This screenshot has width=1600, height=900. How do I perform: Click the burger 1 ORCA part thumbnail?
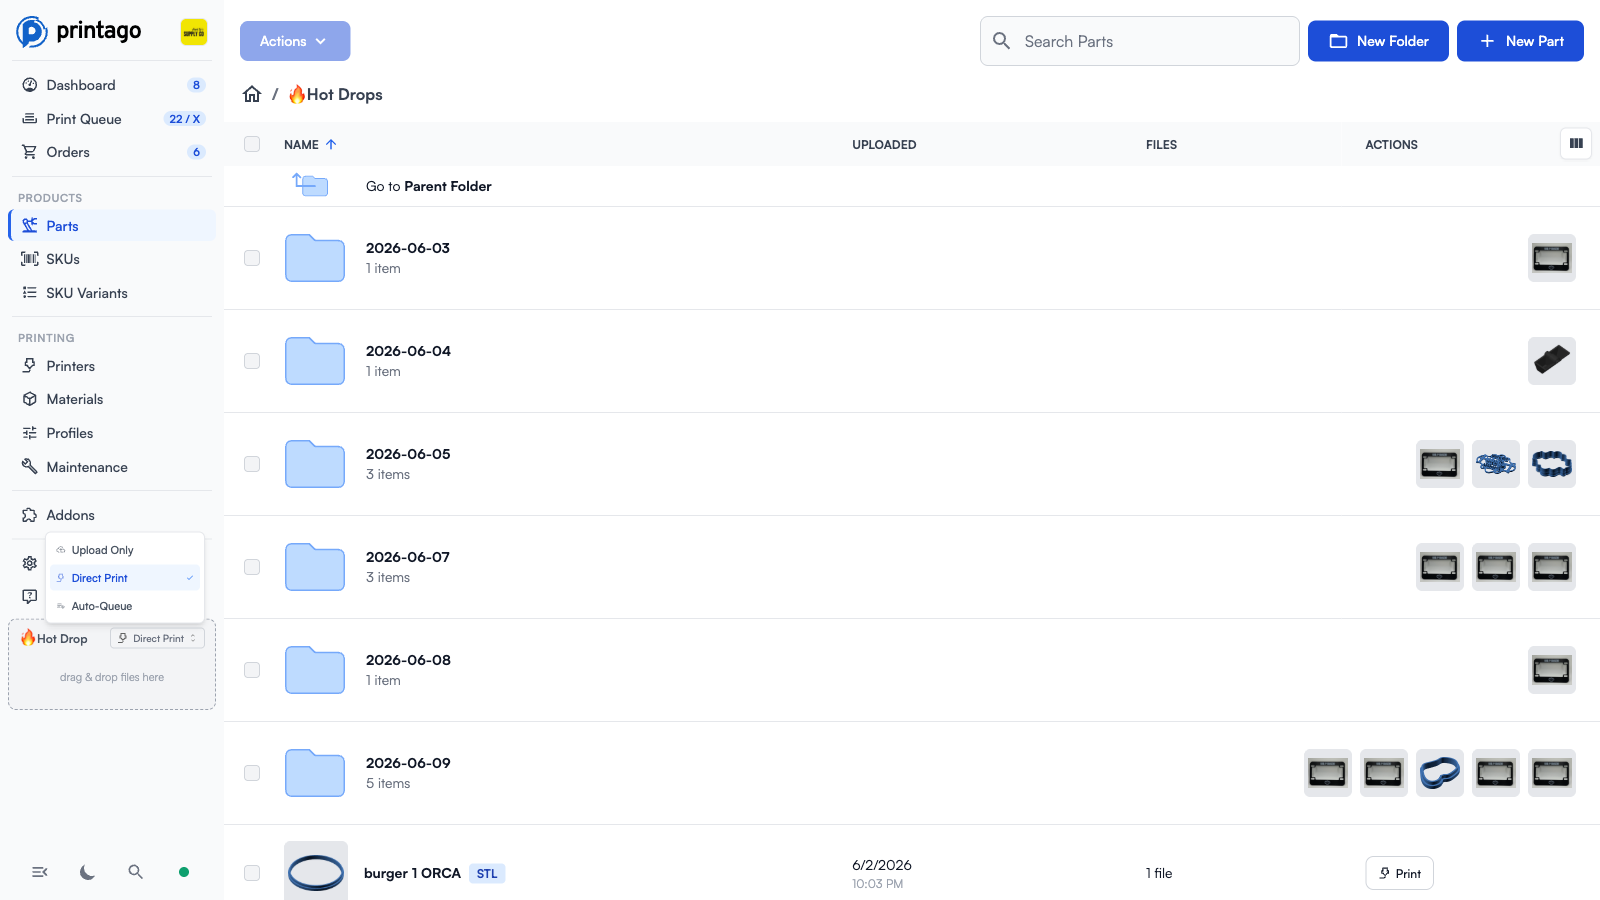point(316,871)
